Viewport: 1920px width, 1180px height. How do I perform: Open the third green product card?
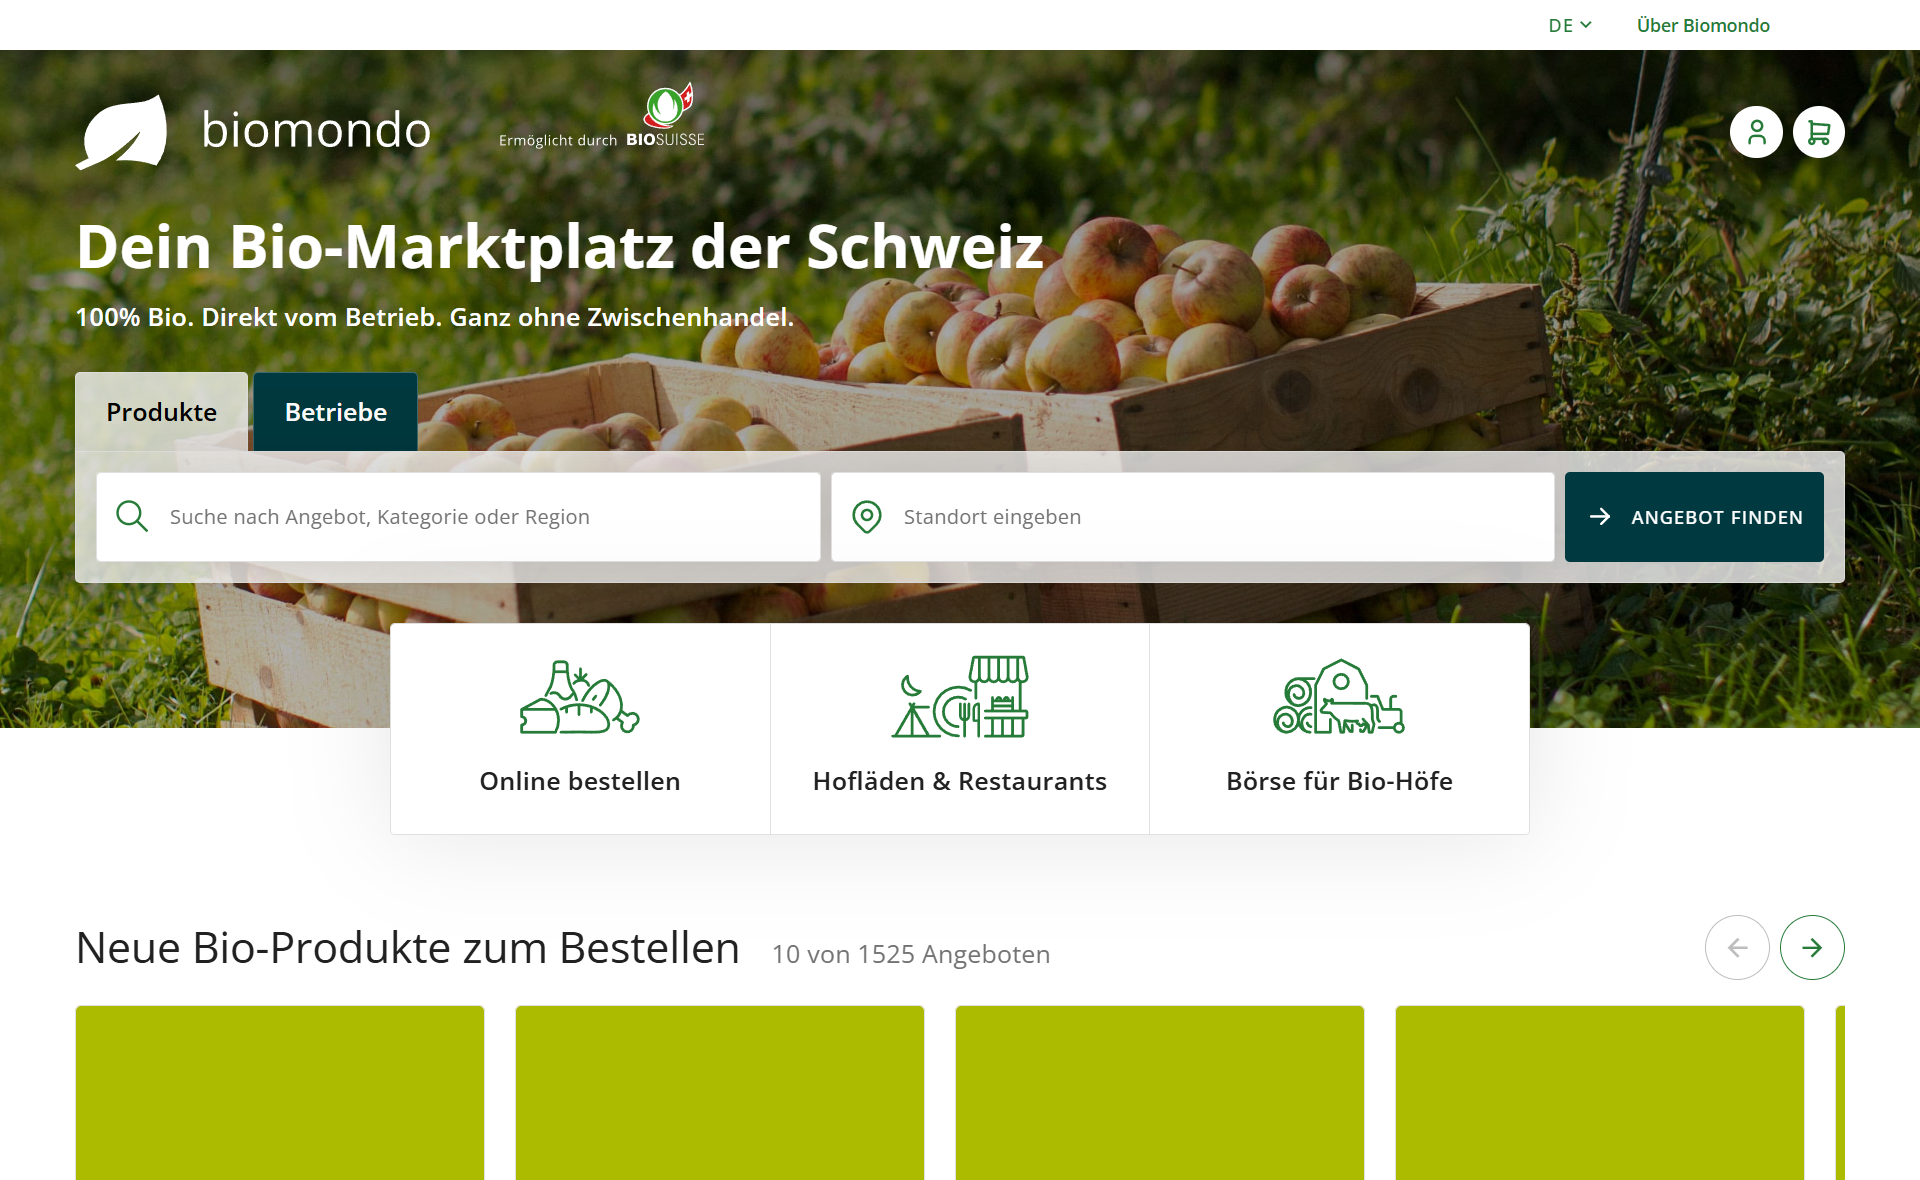pyautogui.click(x=1160, y=1092)
